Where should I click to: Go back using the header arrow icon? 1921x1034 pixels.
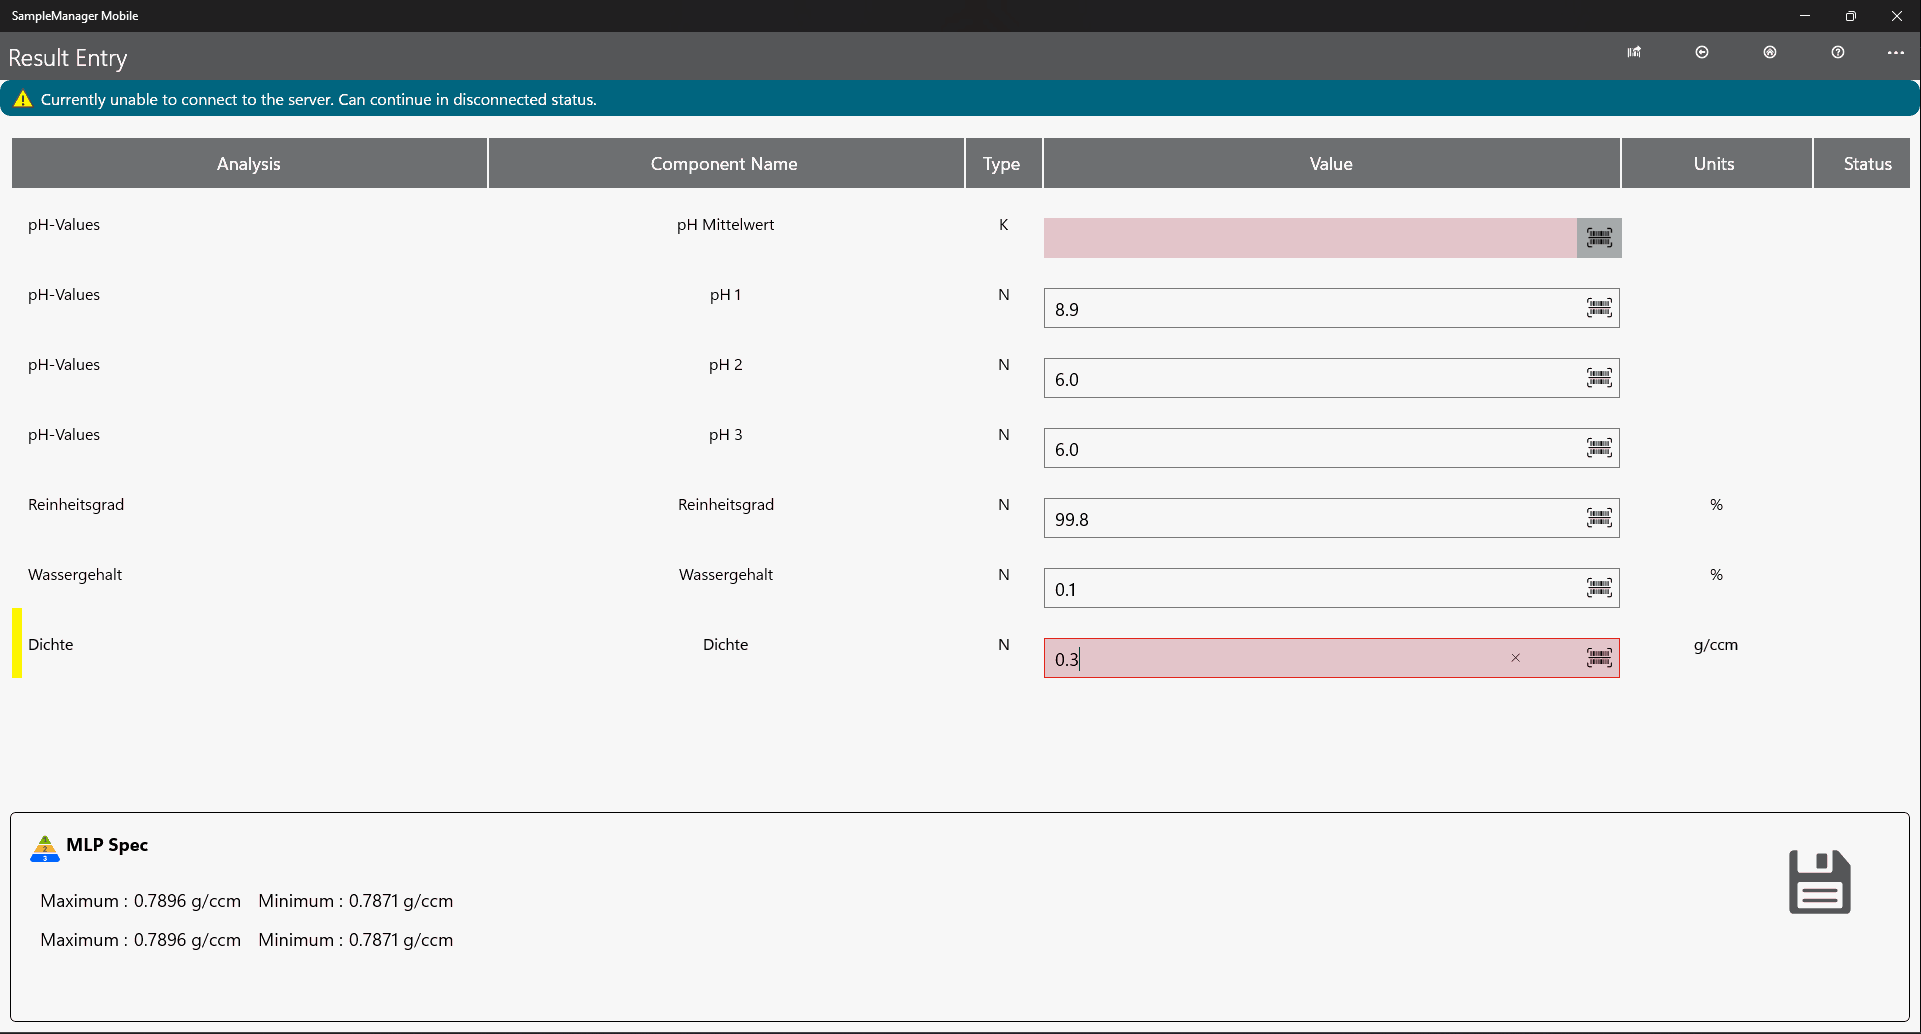point(1702,52)
